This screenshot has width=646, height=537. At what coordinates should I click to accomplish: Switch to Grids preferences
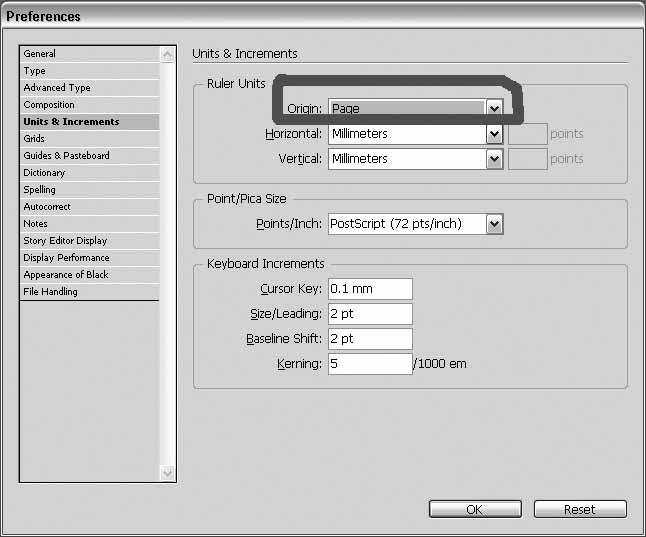89,138
